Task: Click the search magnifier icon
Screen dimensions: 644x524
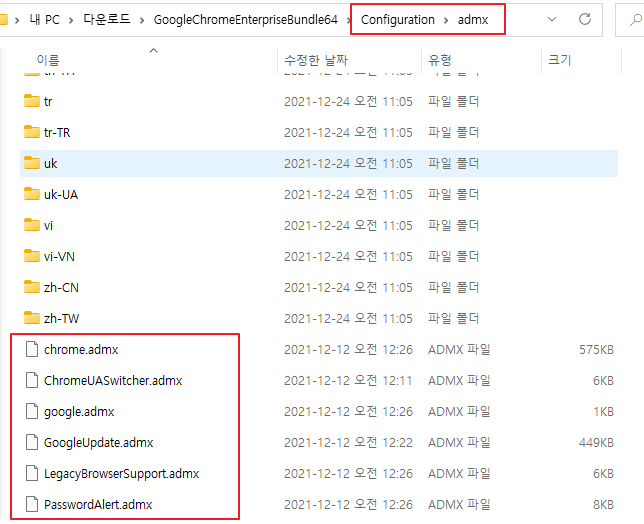Action: tap(635, 19)
